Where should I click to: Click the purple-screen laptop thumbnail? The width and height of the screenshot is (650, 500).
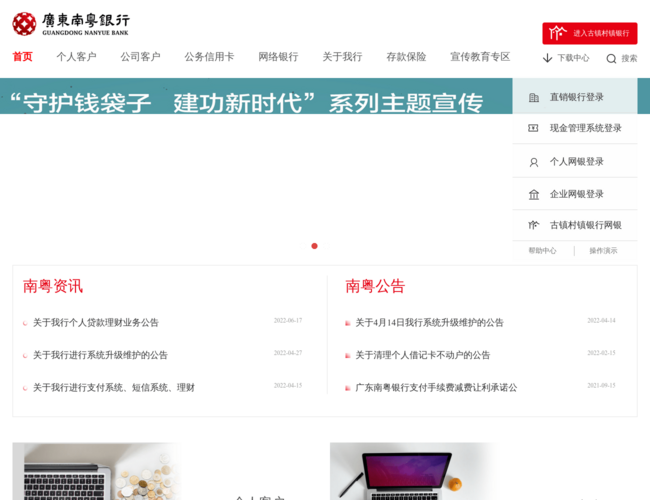click(x=415, y=471)
